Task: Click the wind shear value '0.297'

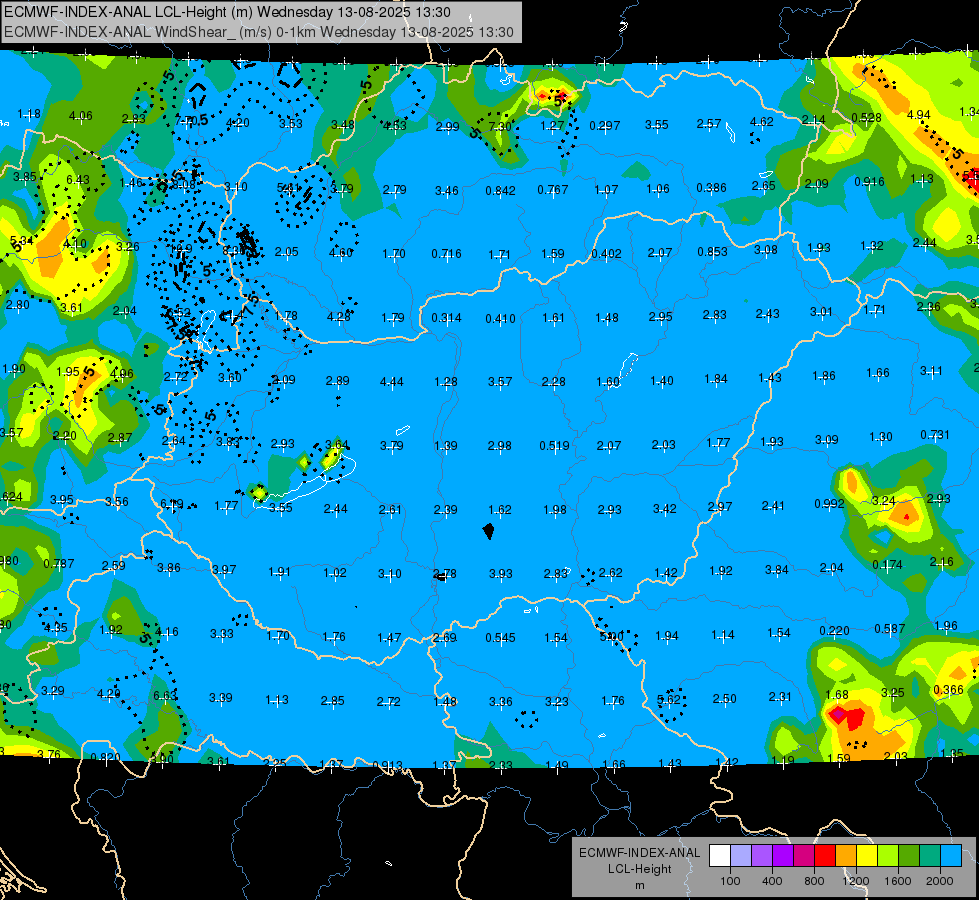Action: (x=605, y=126)
